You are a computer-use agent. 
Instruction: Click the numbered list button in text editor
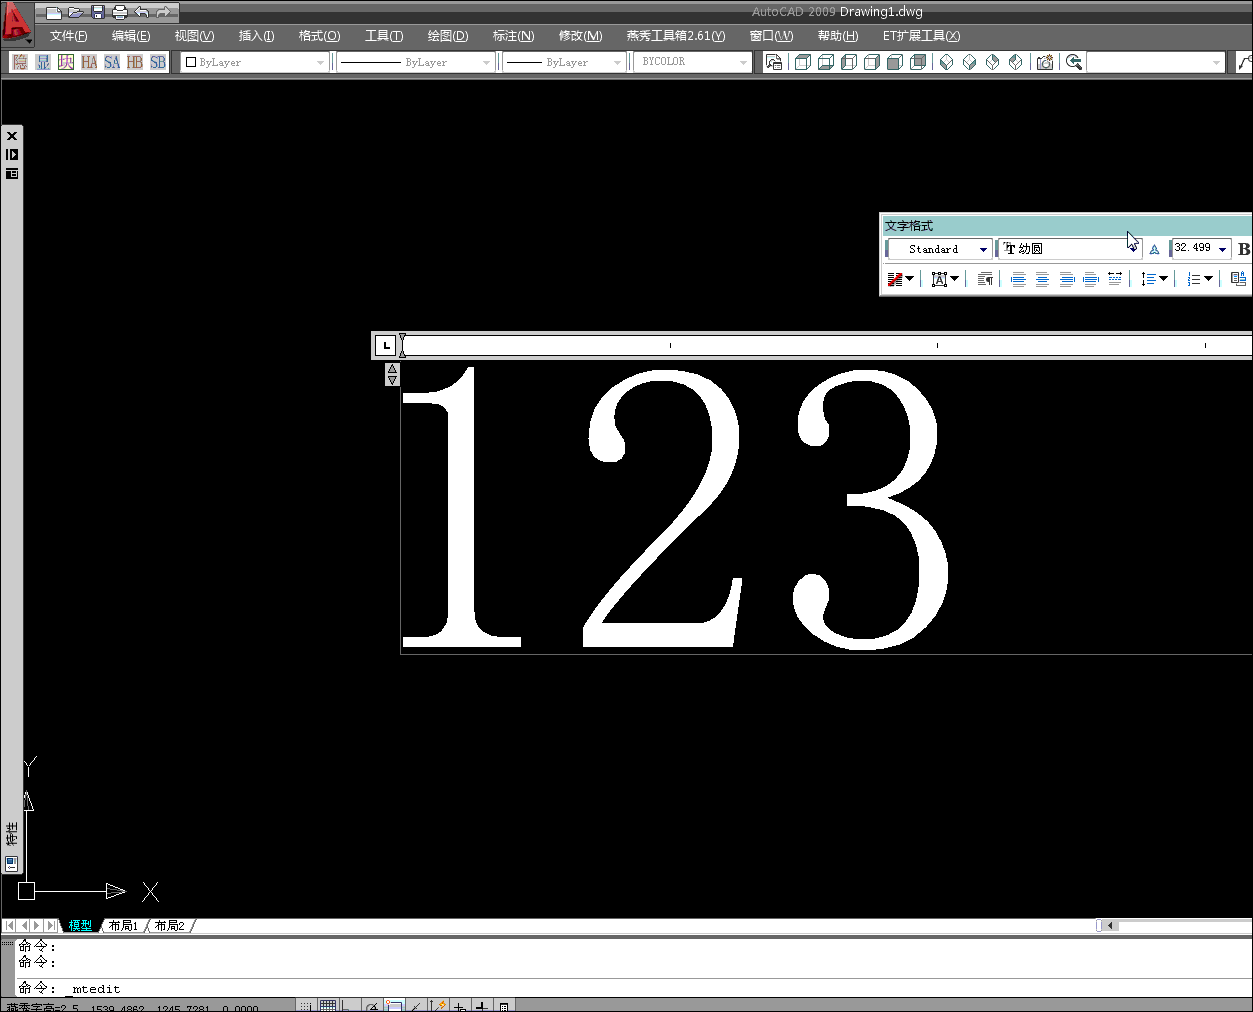pyautogui.click(x=1197, y=278)
